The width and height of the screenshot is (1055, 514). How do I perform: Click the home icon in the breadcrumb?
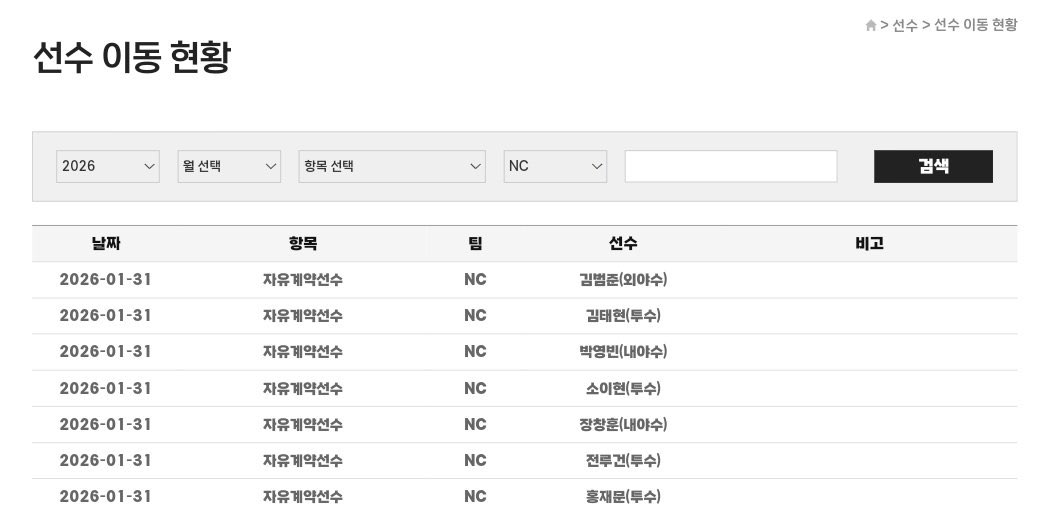point(870,26)
